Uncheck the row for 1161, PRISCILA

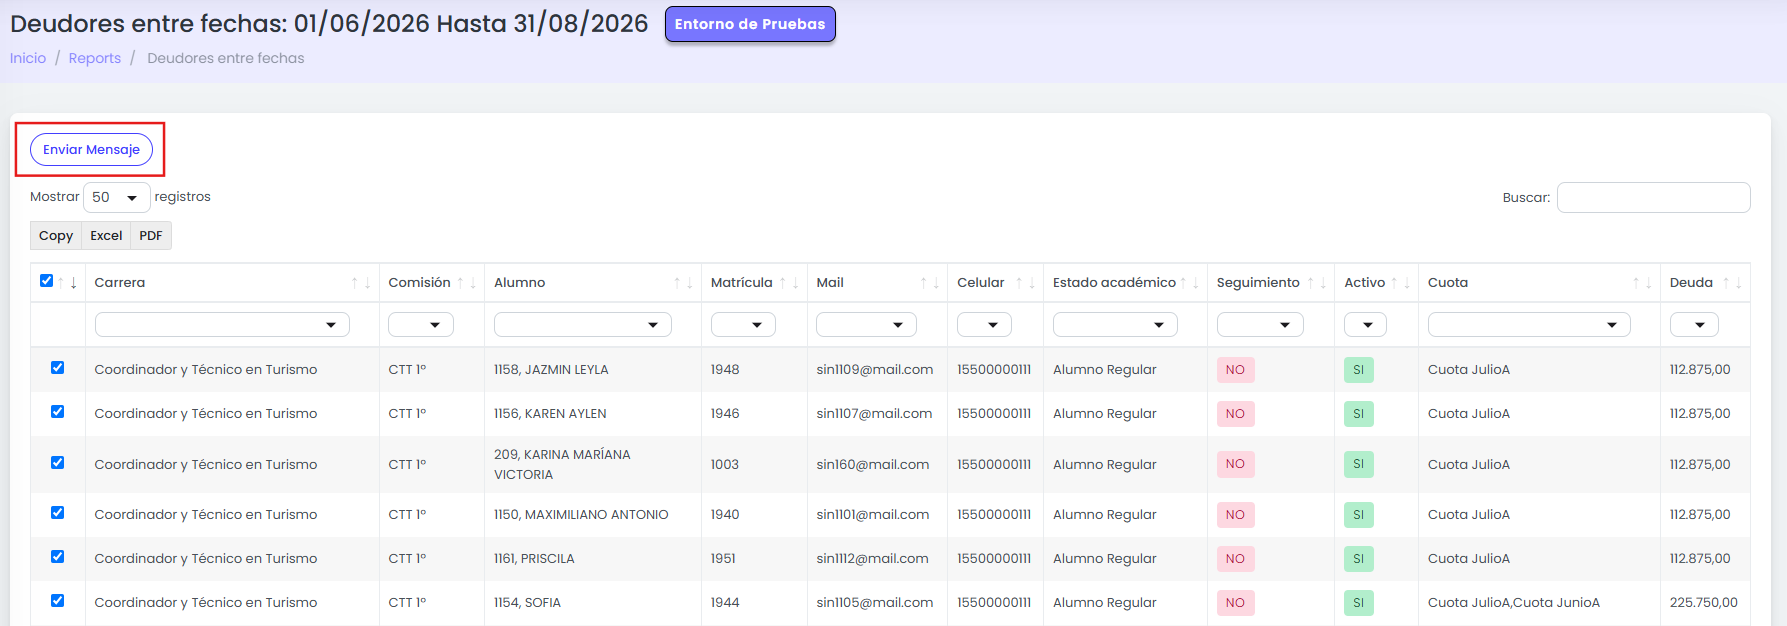tap(57, 557)
